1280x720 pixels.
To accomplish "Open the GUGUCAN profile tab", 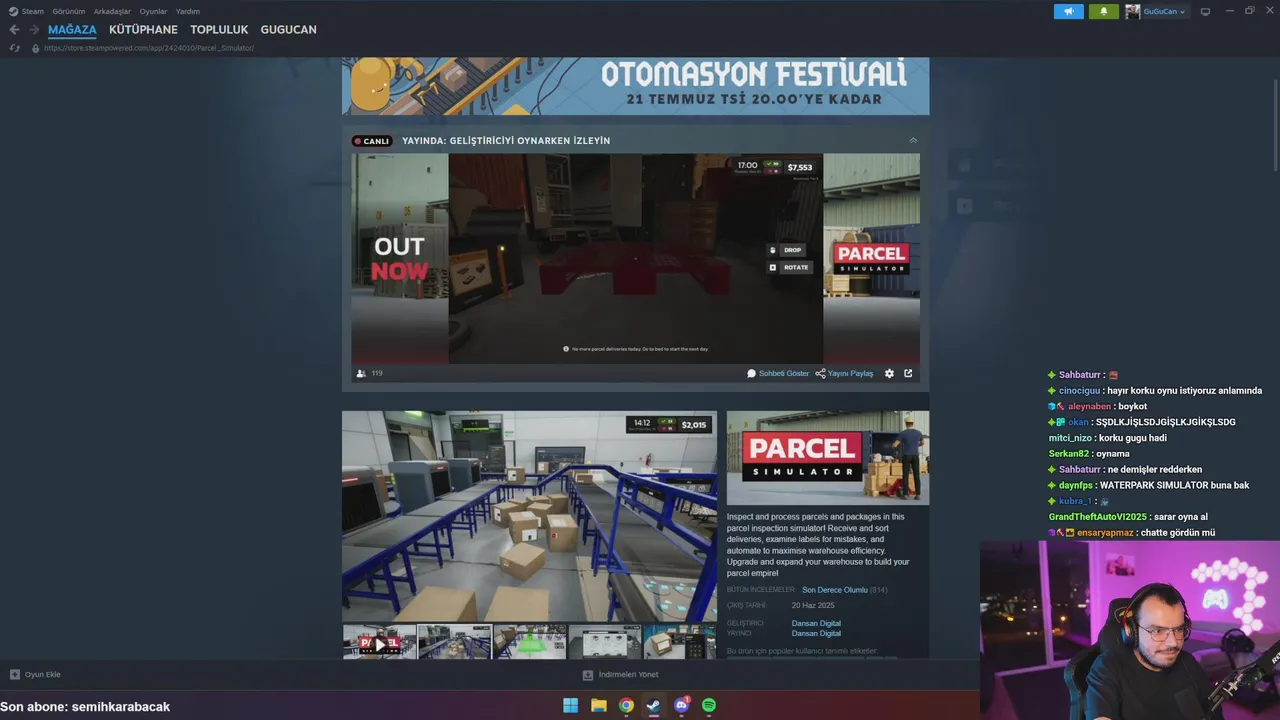I will tap(288, 30).
